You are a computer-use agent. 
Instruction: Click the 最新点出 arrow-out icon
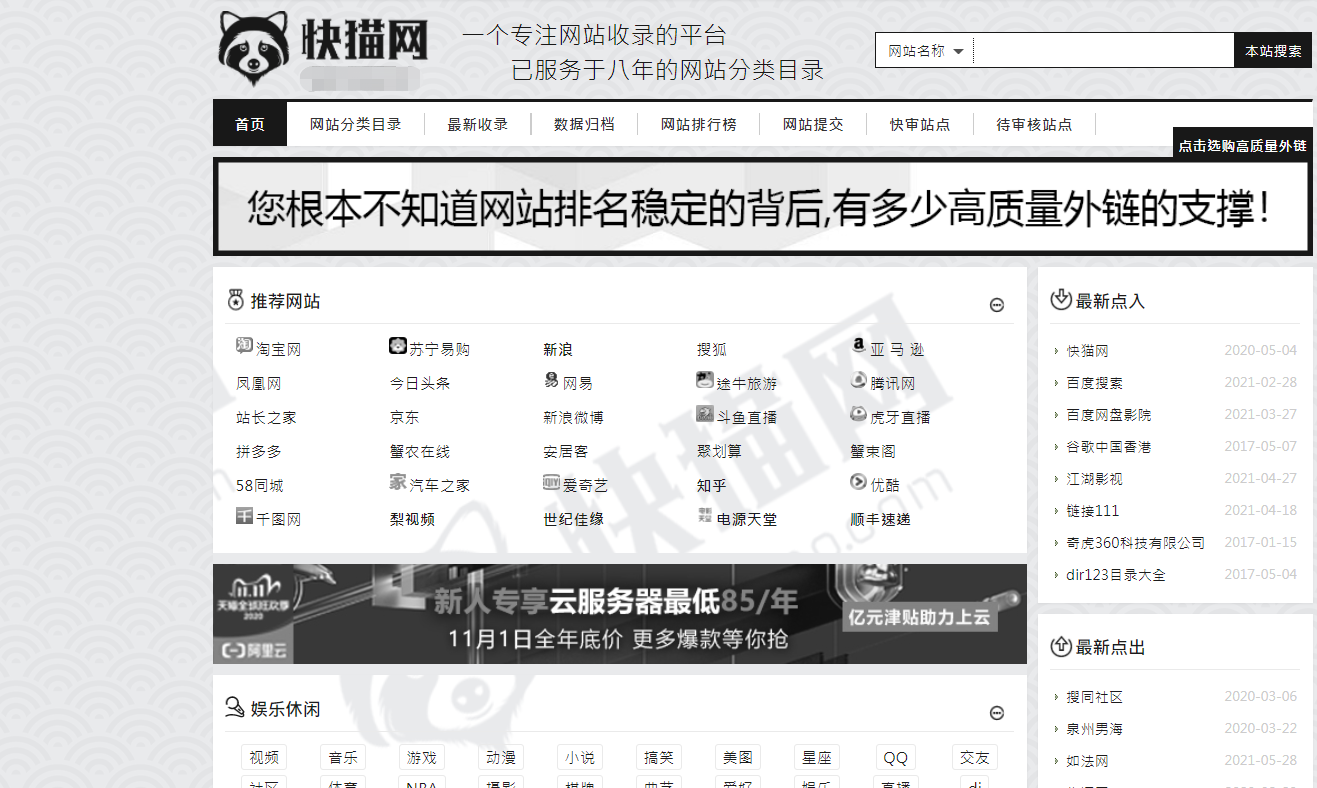[x=1061, y=646]
